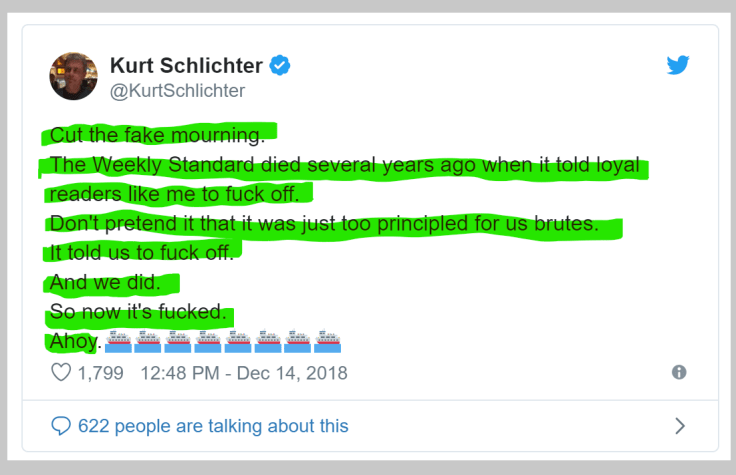Image resolution: width=736 pixels, height=475 pixels.
Task: Open "622 people are talking about this"
Action: [213, 426]
